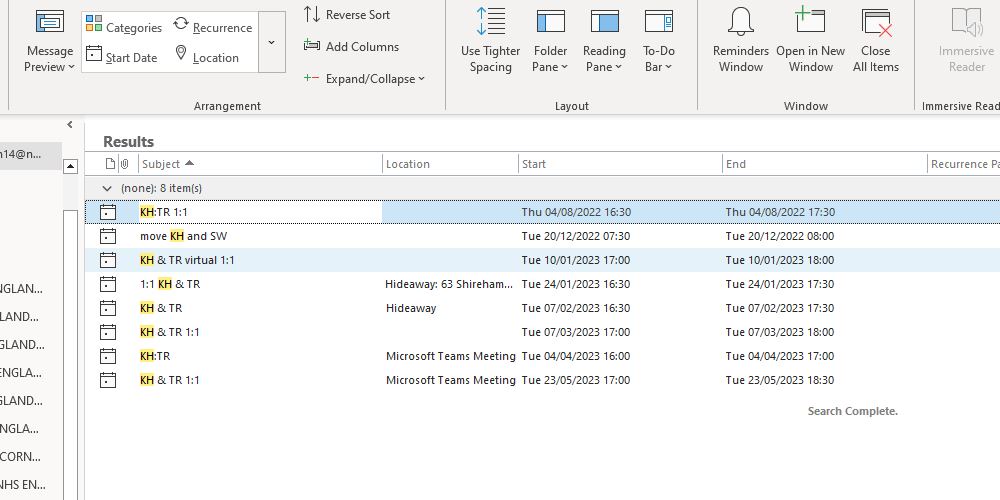Image resolution: width=1000 pixels, height=500 pixels.
Task: Open the Folder Pane dropdown
Action: click(550, 59)
